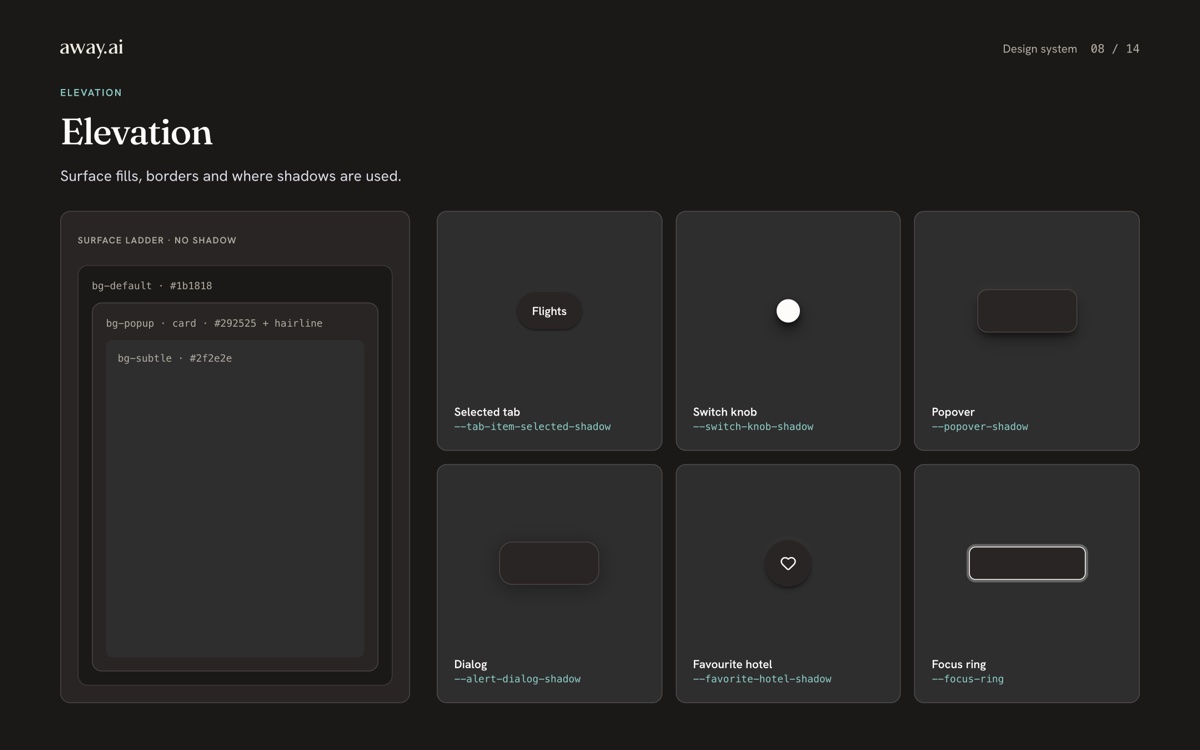
Task: Click the "Focus ring" card title
Action: [959, 664]
